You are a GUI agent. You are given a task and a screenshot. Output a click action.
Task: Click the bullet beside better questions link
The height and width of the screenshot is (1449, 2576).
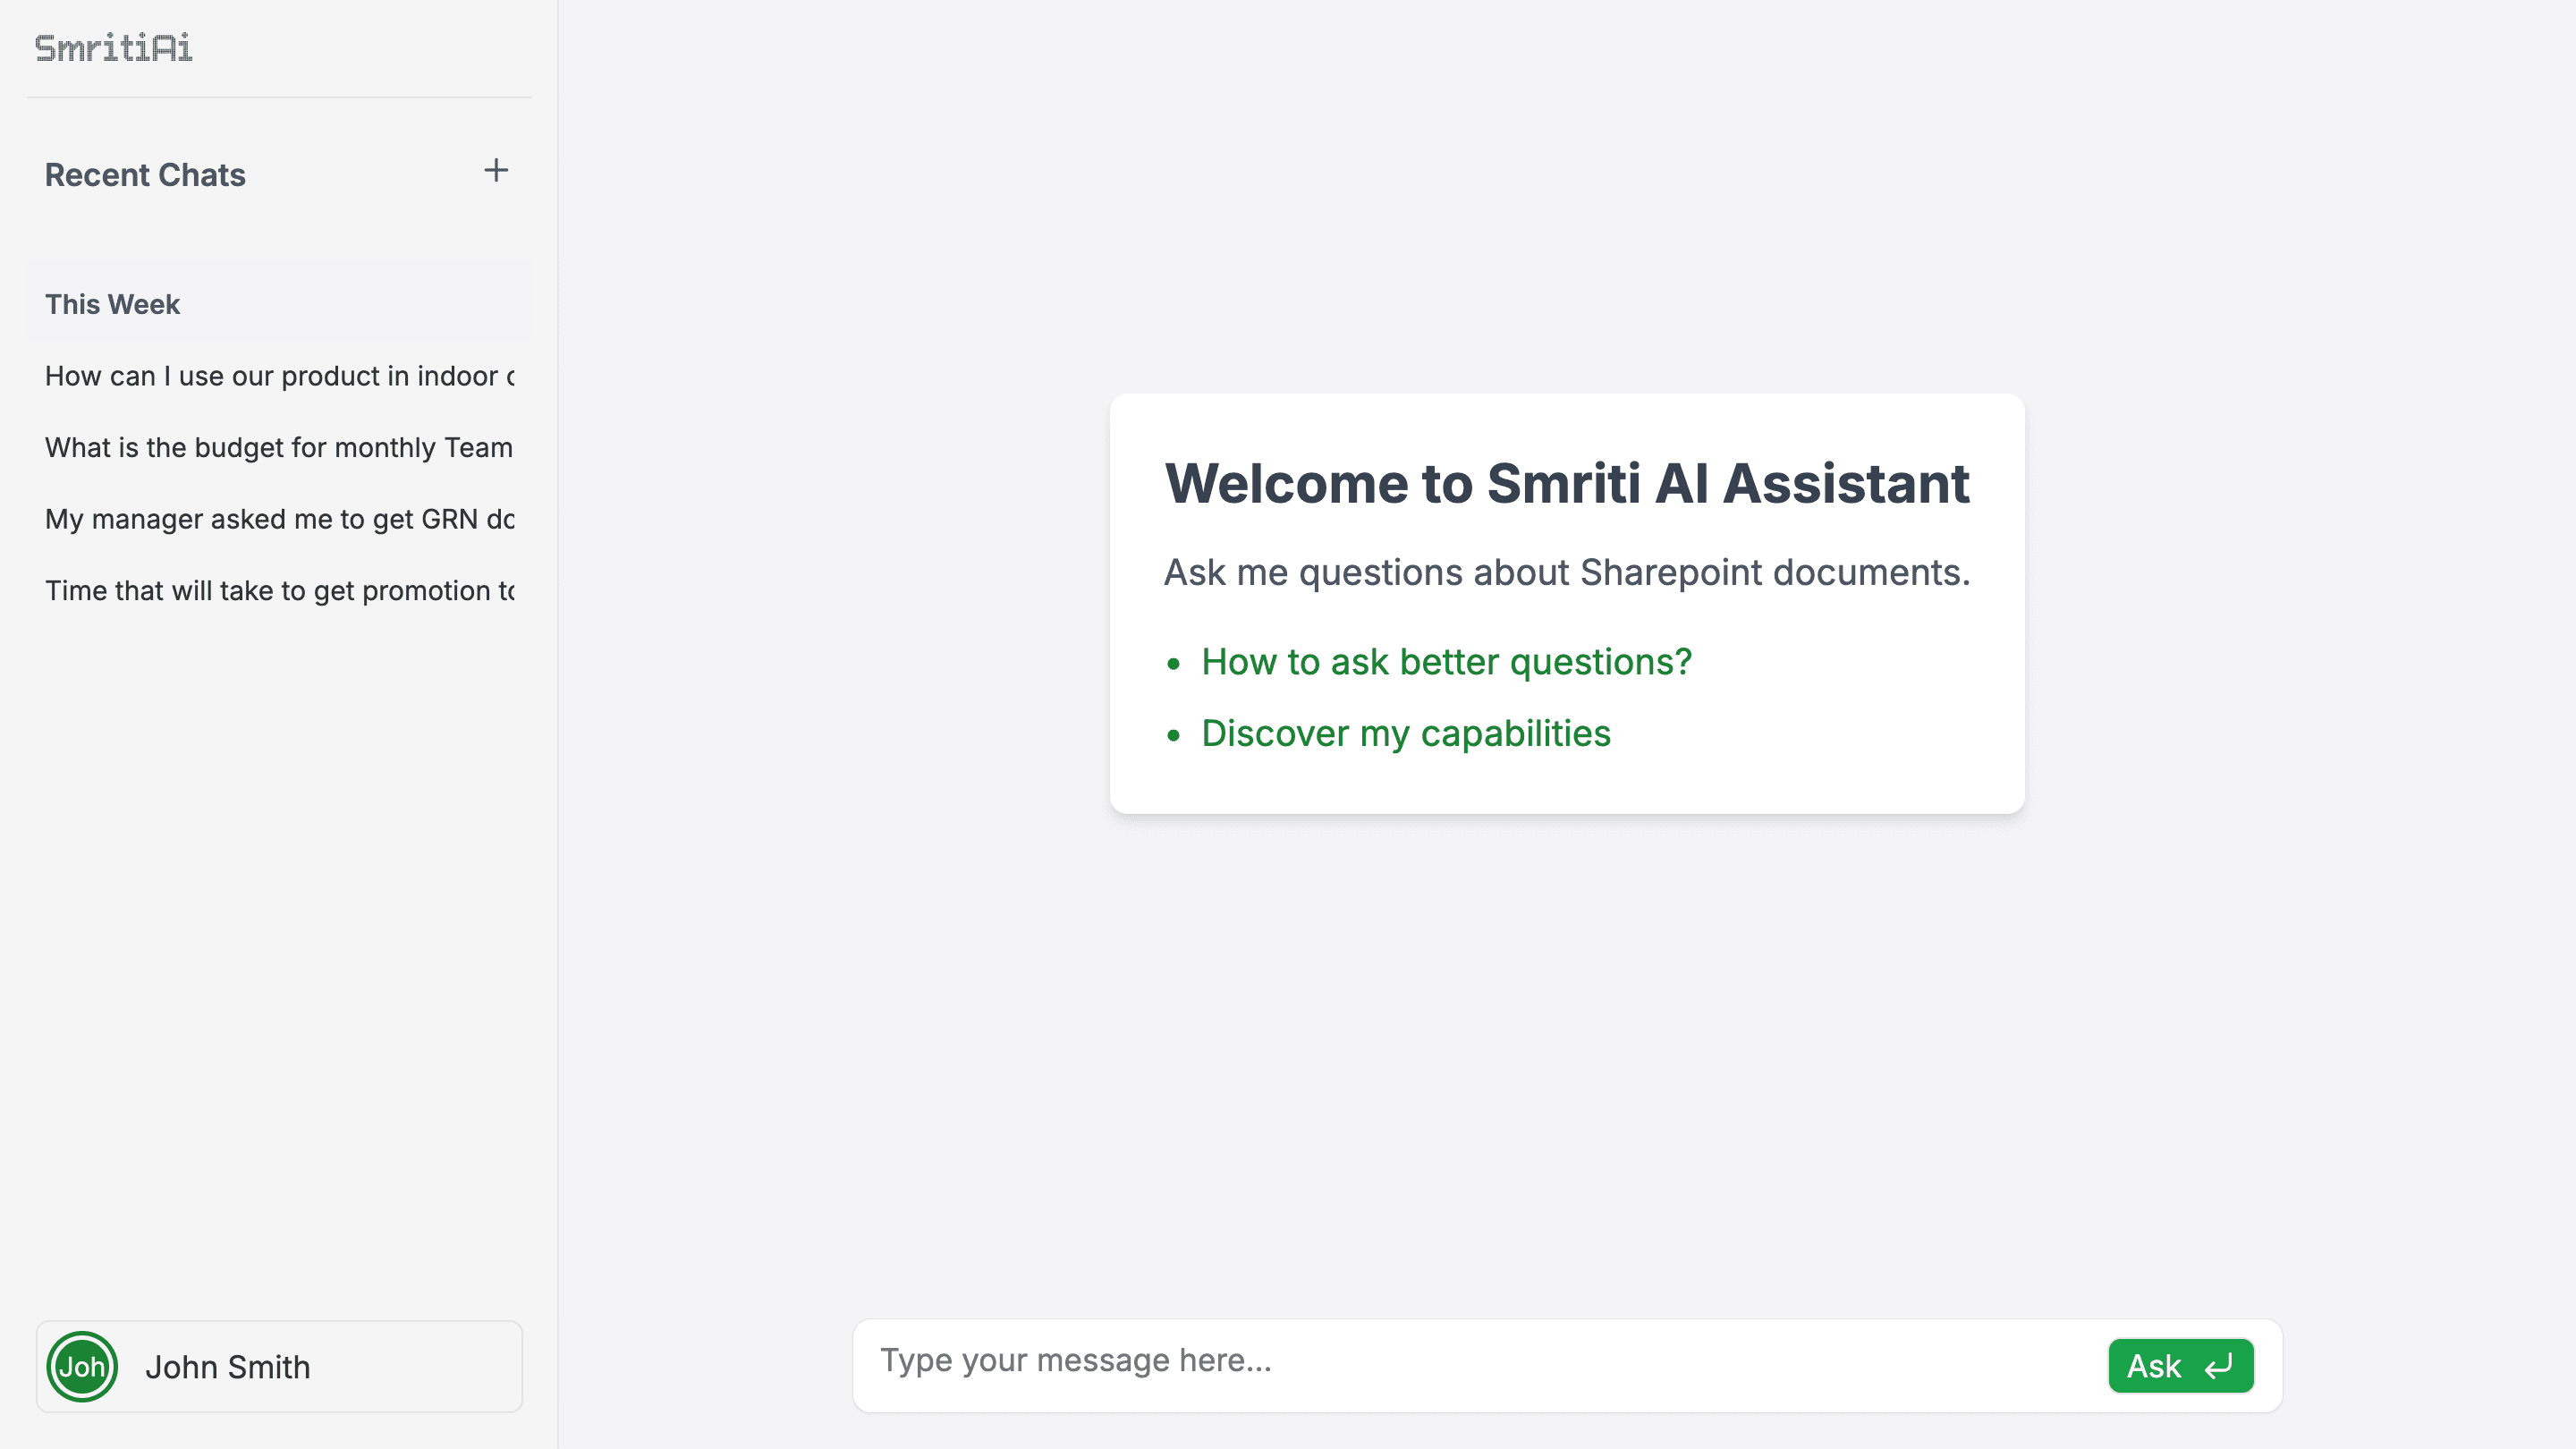click(x=1173, y=664)
